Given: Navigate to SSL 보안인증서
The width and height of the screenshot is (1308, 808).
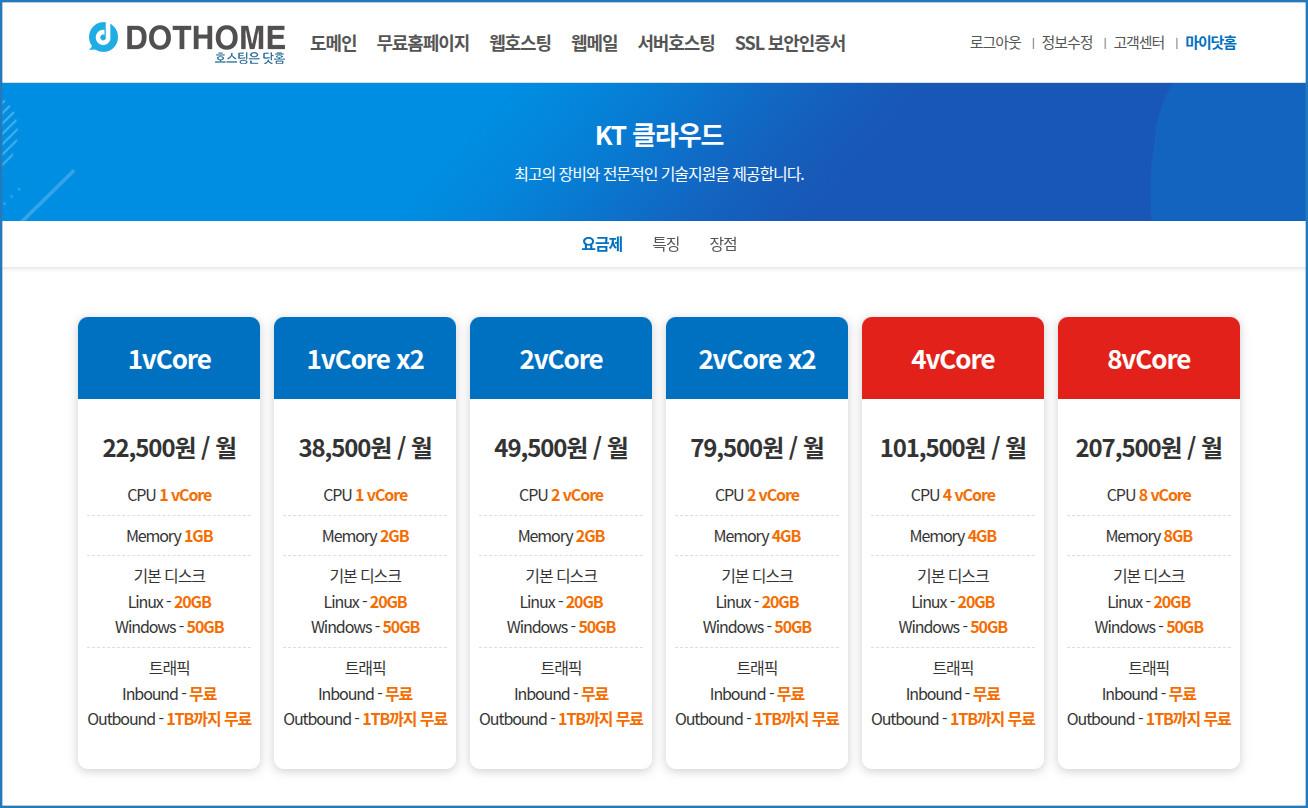Looking at the screenshot, I should click(790, 43).
